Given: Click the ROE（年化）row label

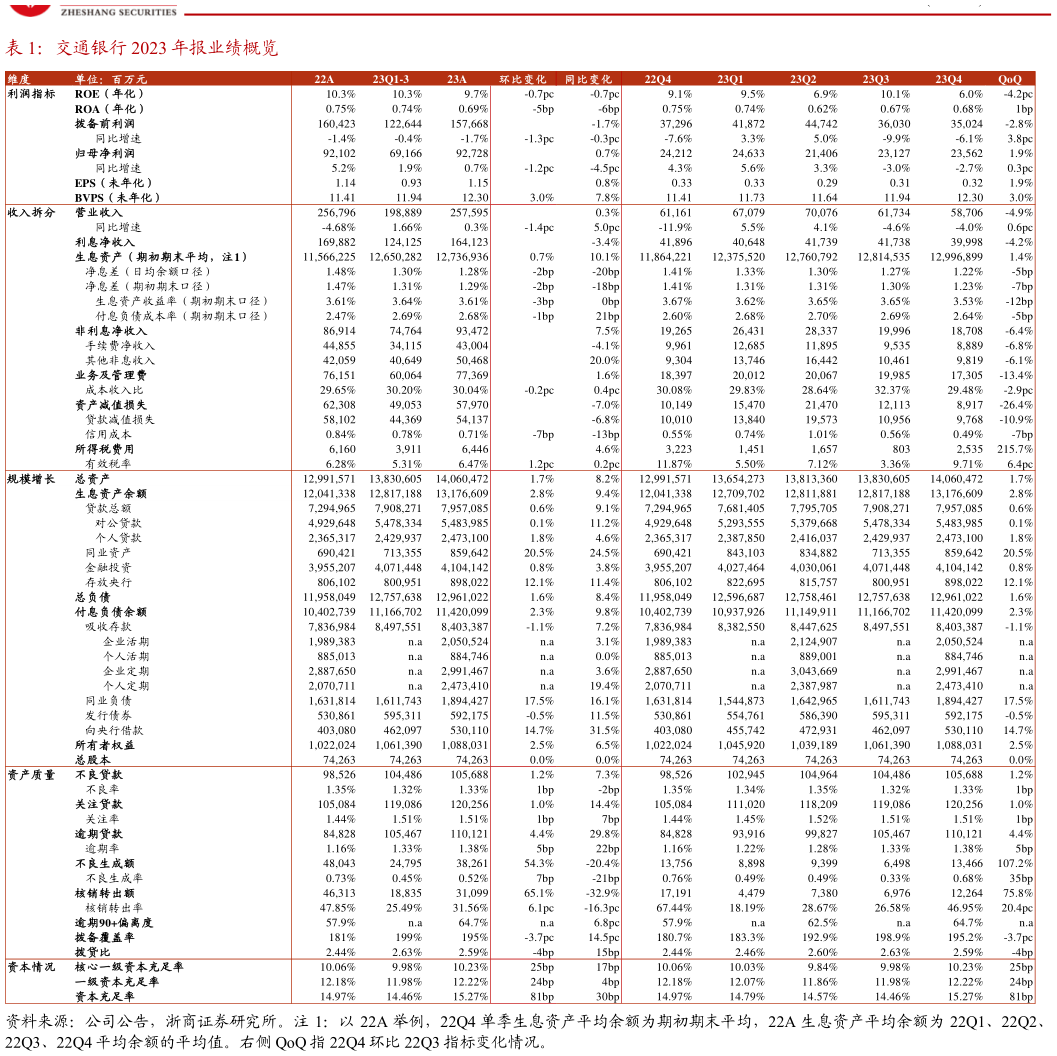Looking at the screenshot, I should click(x=109, y=94).
